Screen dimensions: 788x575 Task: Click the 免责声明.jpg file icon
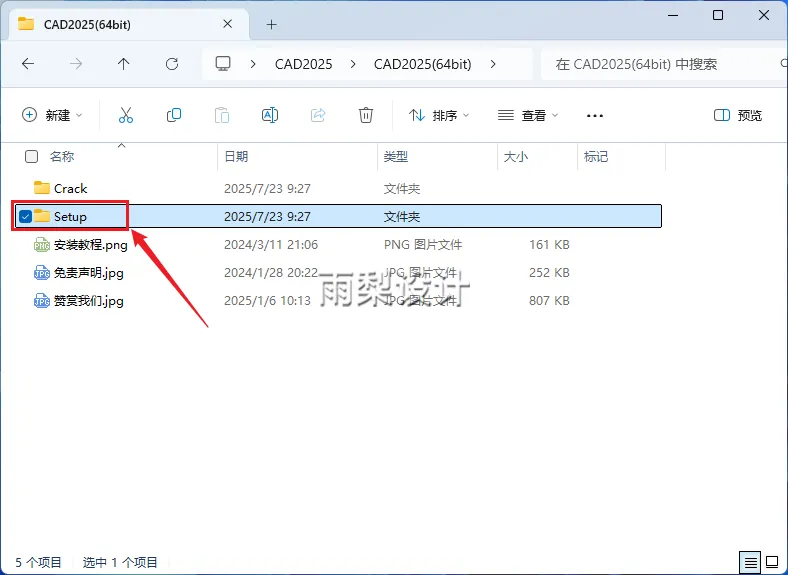point(42,273)
